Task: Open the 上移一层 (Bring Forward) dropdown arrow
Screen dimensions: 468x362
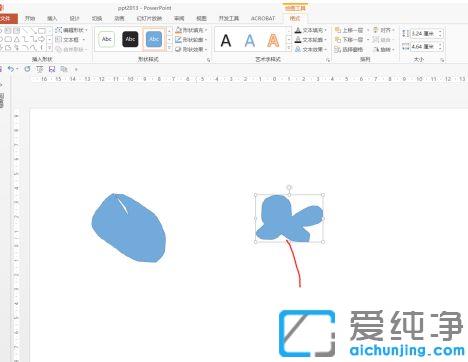Action: click(368, 30)
